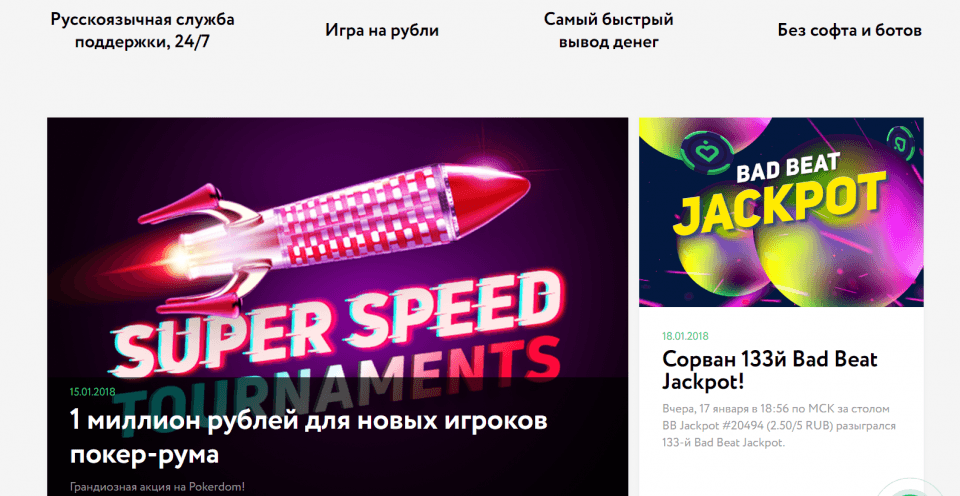This screenshot has width=960, height=496.
Task: Click 'Русскоязычная служба поддержки, 24/7' feature
Action: [x=142, y=31]
